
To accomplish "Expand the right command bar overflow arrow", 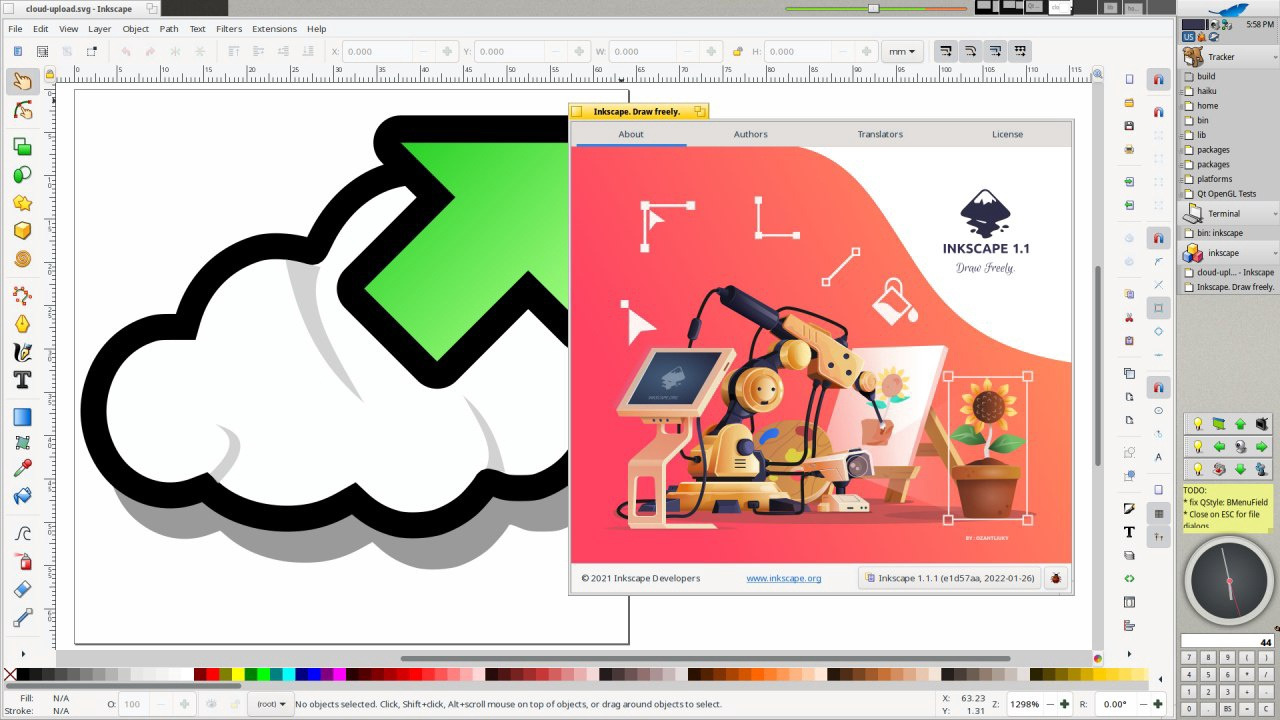I will coord(1129,654).
